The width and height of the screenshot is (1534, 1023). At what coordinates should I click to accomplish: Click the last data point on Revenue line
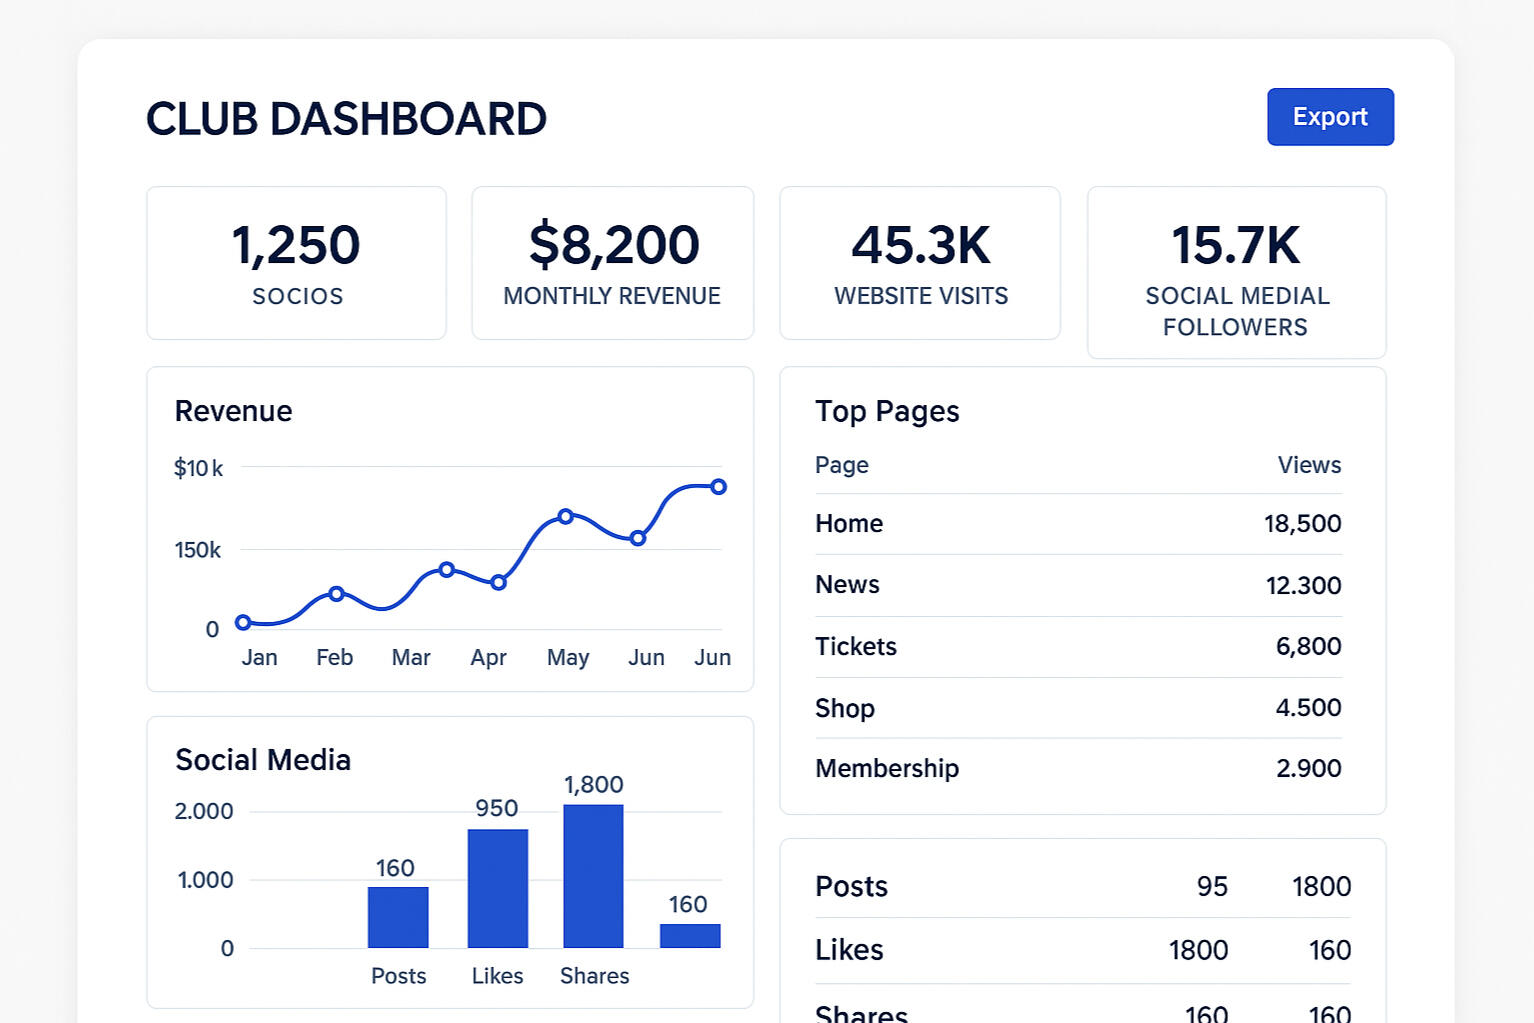[x=718, y=487]
